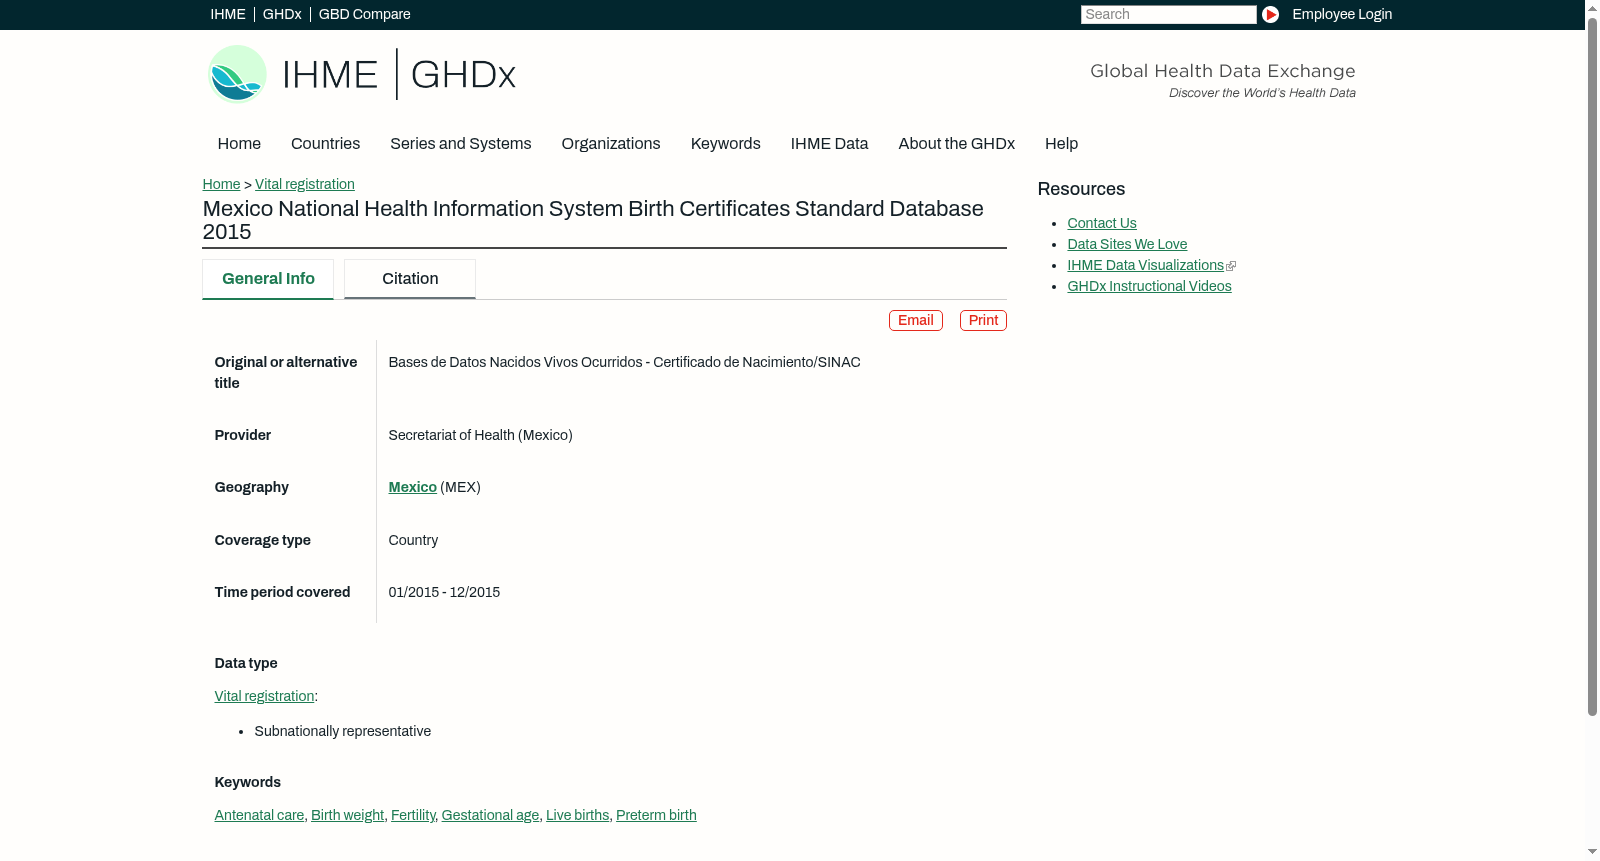Open the Antenatal care keyword
1600x861 pixels.
point(259,815)
